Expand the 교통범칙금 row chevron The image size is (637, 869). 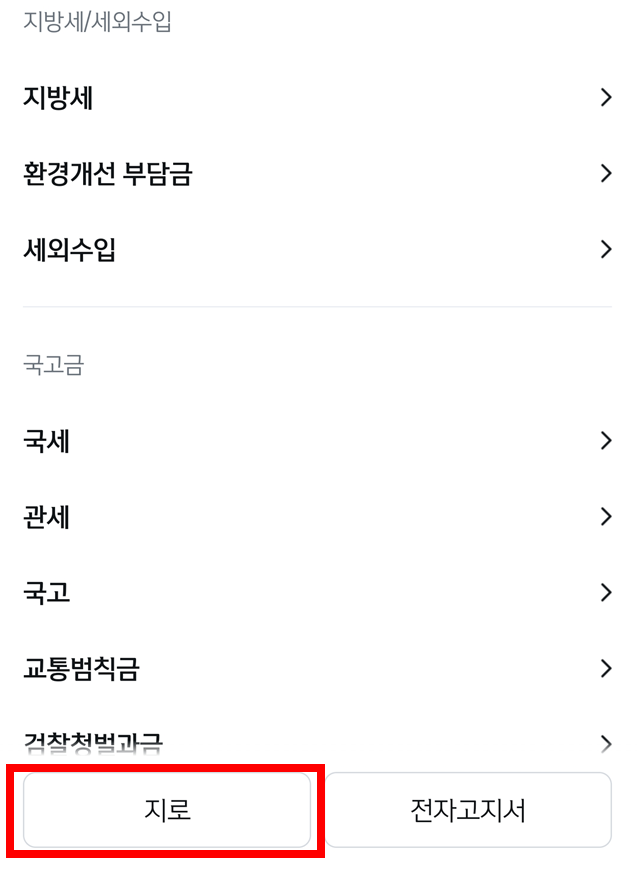tap(606, 668)
